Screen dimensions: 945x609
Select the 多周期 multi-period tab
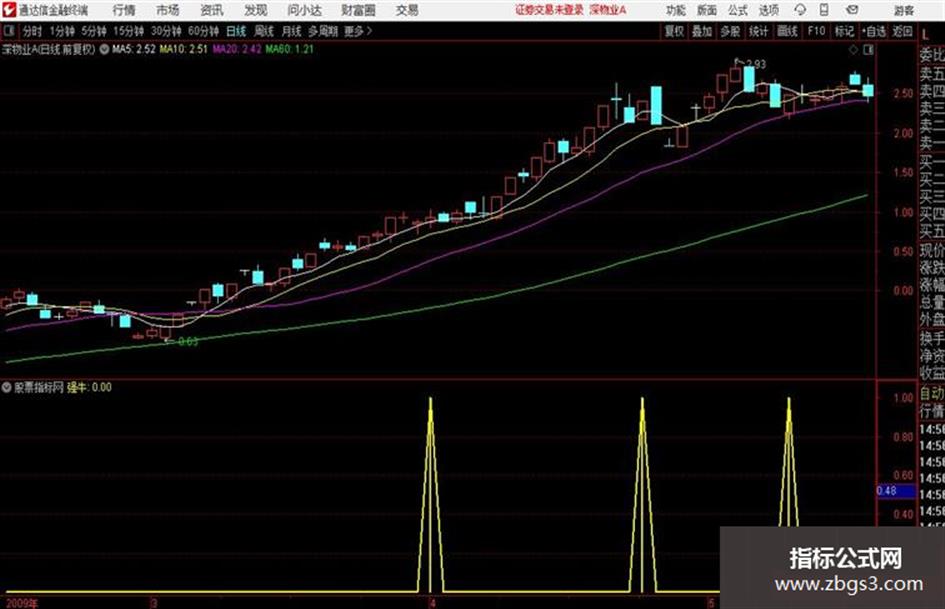323,31
